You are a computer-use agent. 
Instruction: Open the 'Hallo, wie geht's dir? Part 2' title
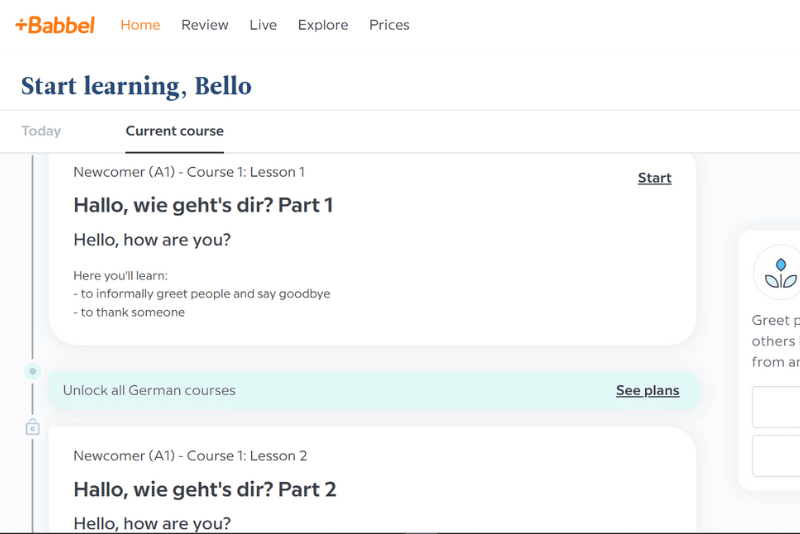coord(204,489)
